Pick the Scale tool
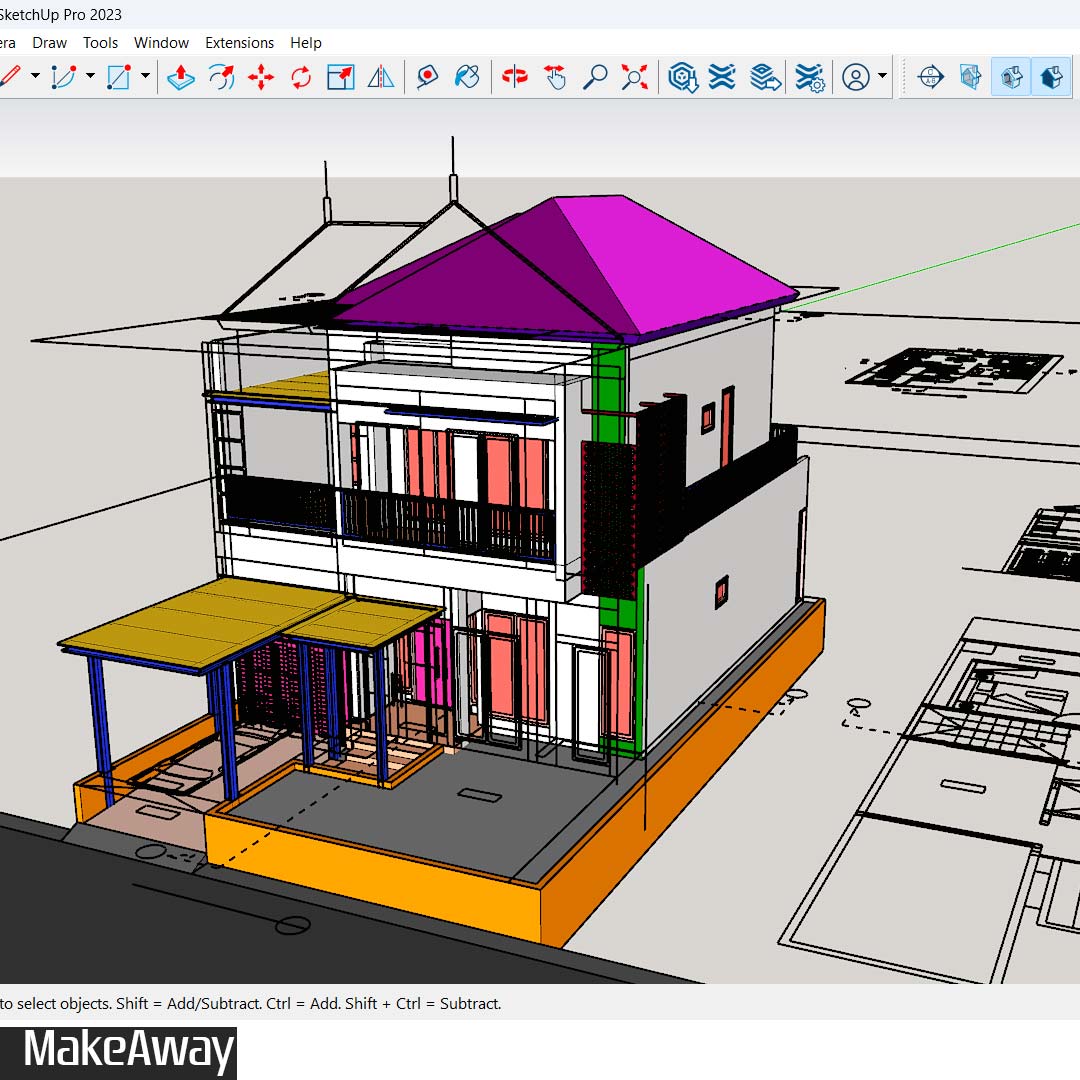 tap(341, 77)
